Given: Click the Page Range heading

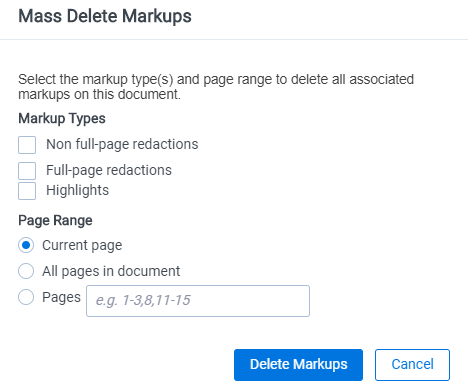Looking at the screenshot, I should (55, 220).
